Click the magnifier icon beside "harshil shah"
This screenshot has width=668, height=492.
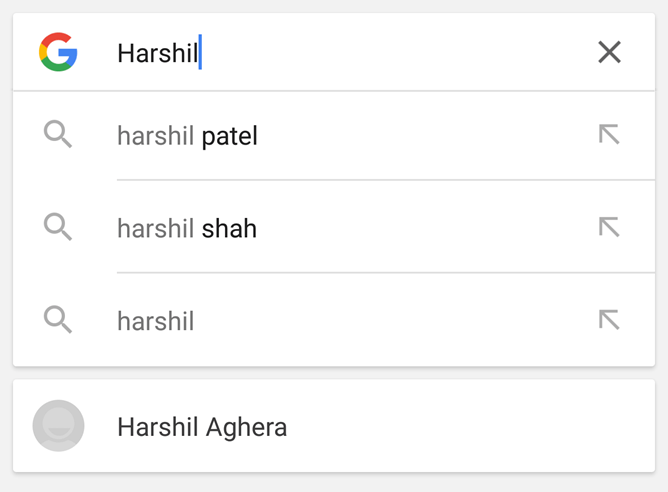(x=58, y=228)
